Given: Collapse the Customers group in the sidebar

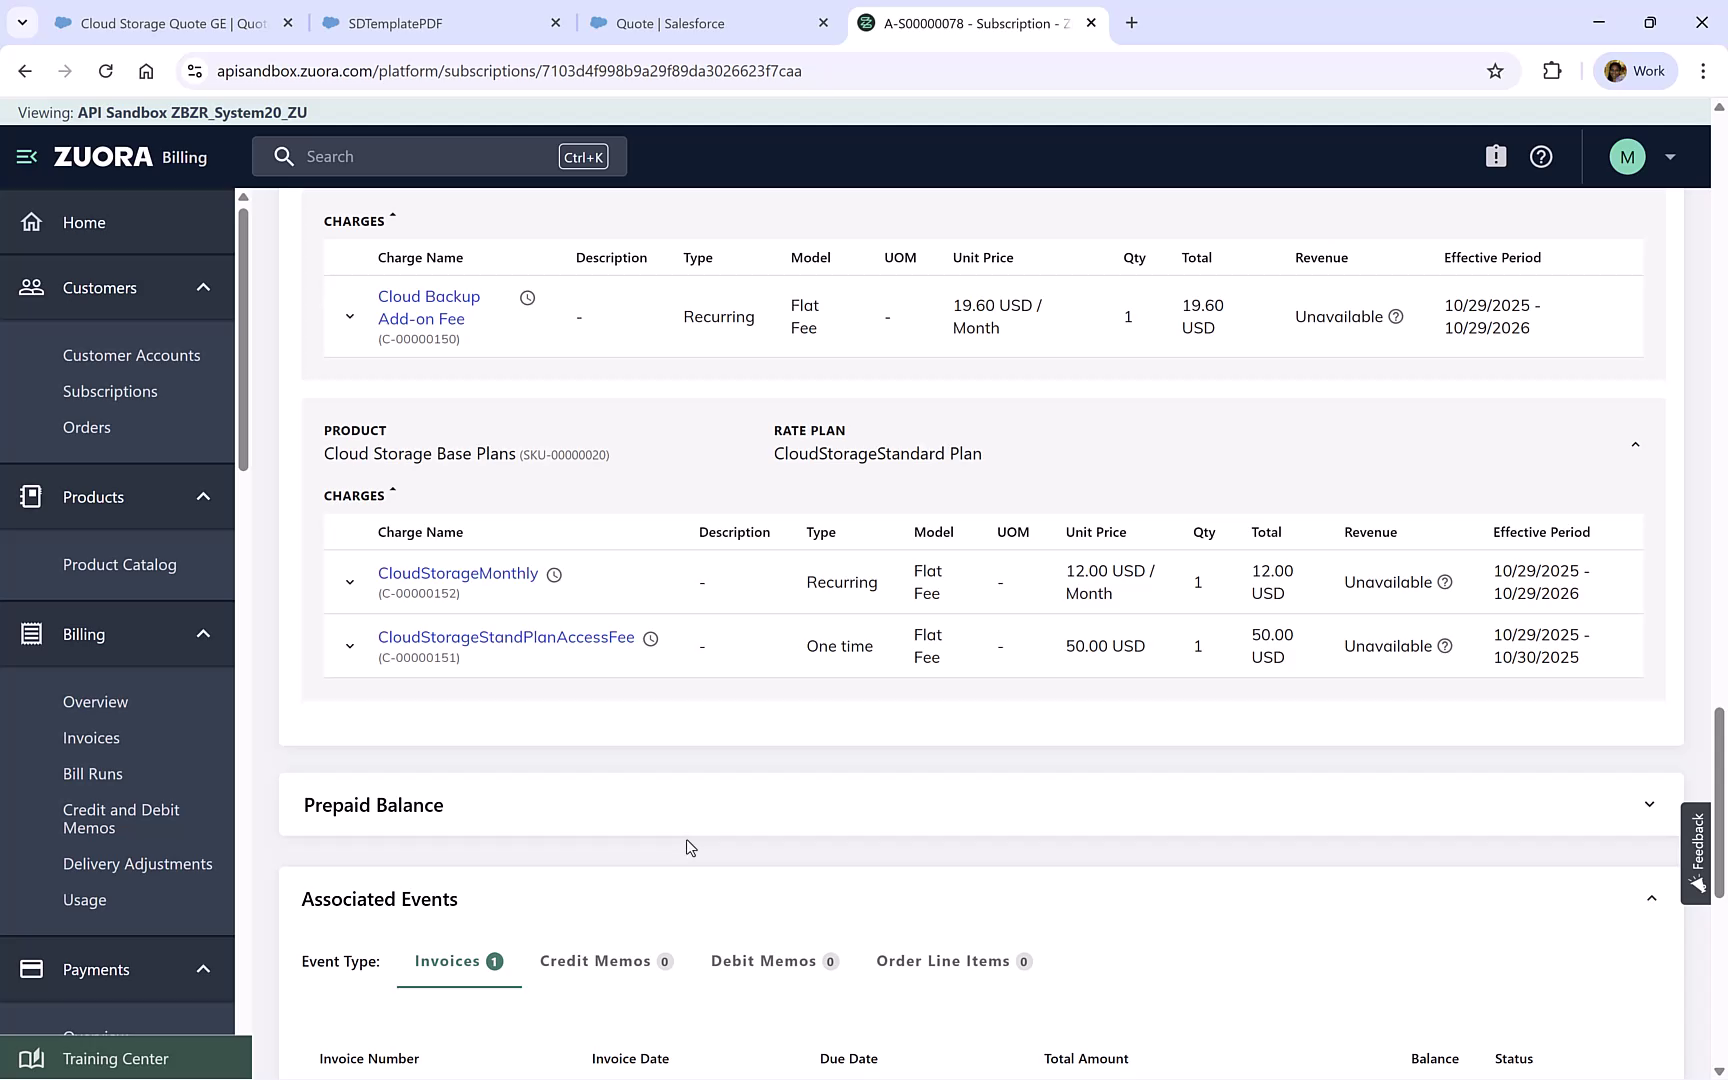Looking at the screenshot, I should pos(203,287).
